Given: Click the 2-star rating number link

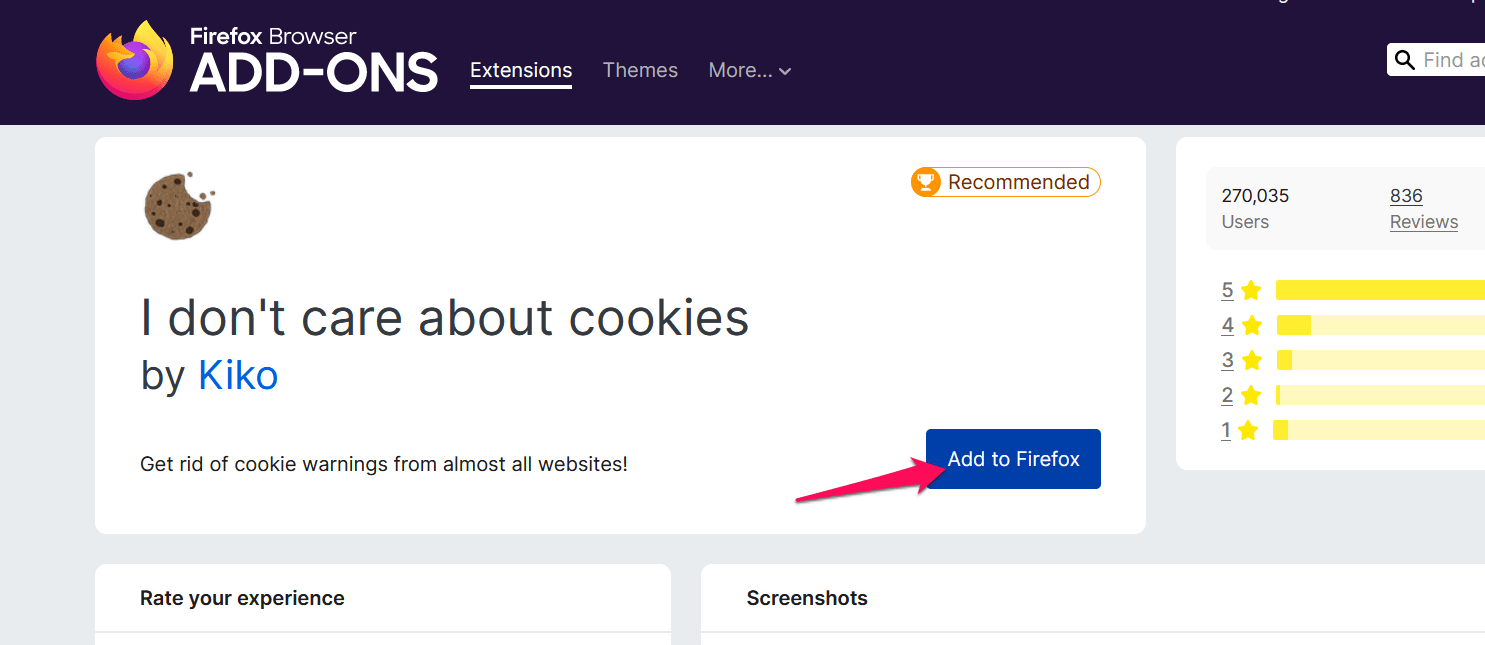Looking at the screenshot, I should coord(1227,395).
